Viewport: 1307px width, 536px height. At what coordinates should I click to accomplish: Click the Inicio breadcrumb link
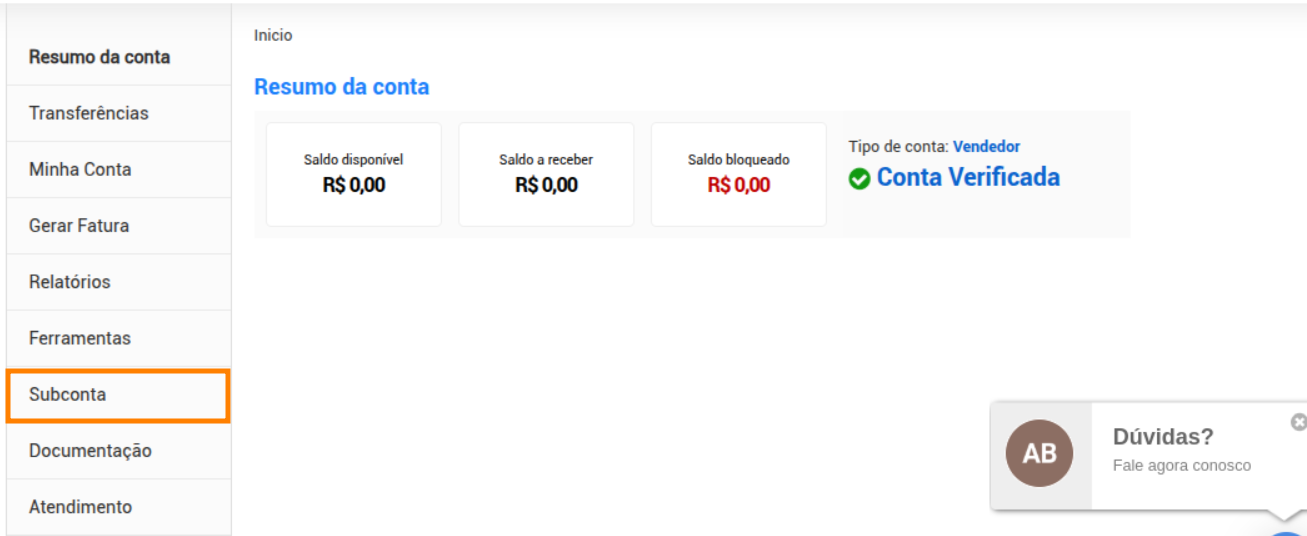point(273,35)
